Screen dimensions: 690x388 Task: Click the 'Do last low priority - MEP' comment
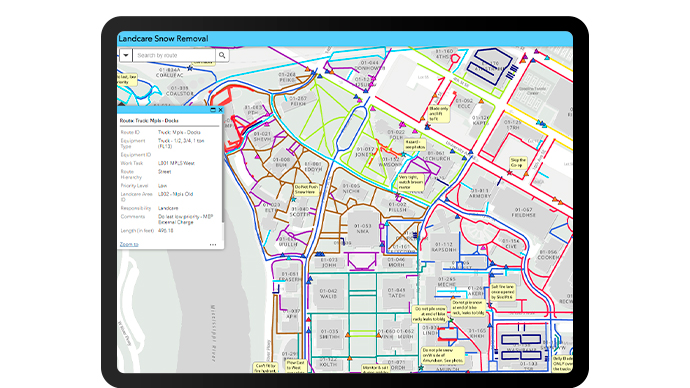click(185, 216)
